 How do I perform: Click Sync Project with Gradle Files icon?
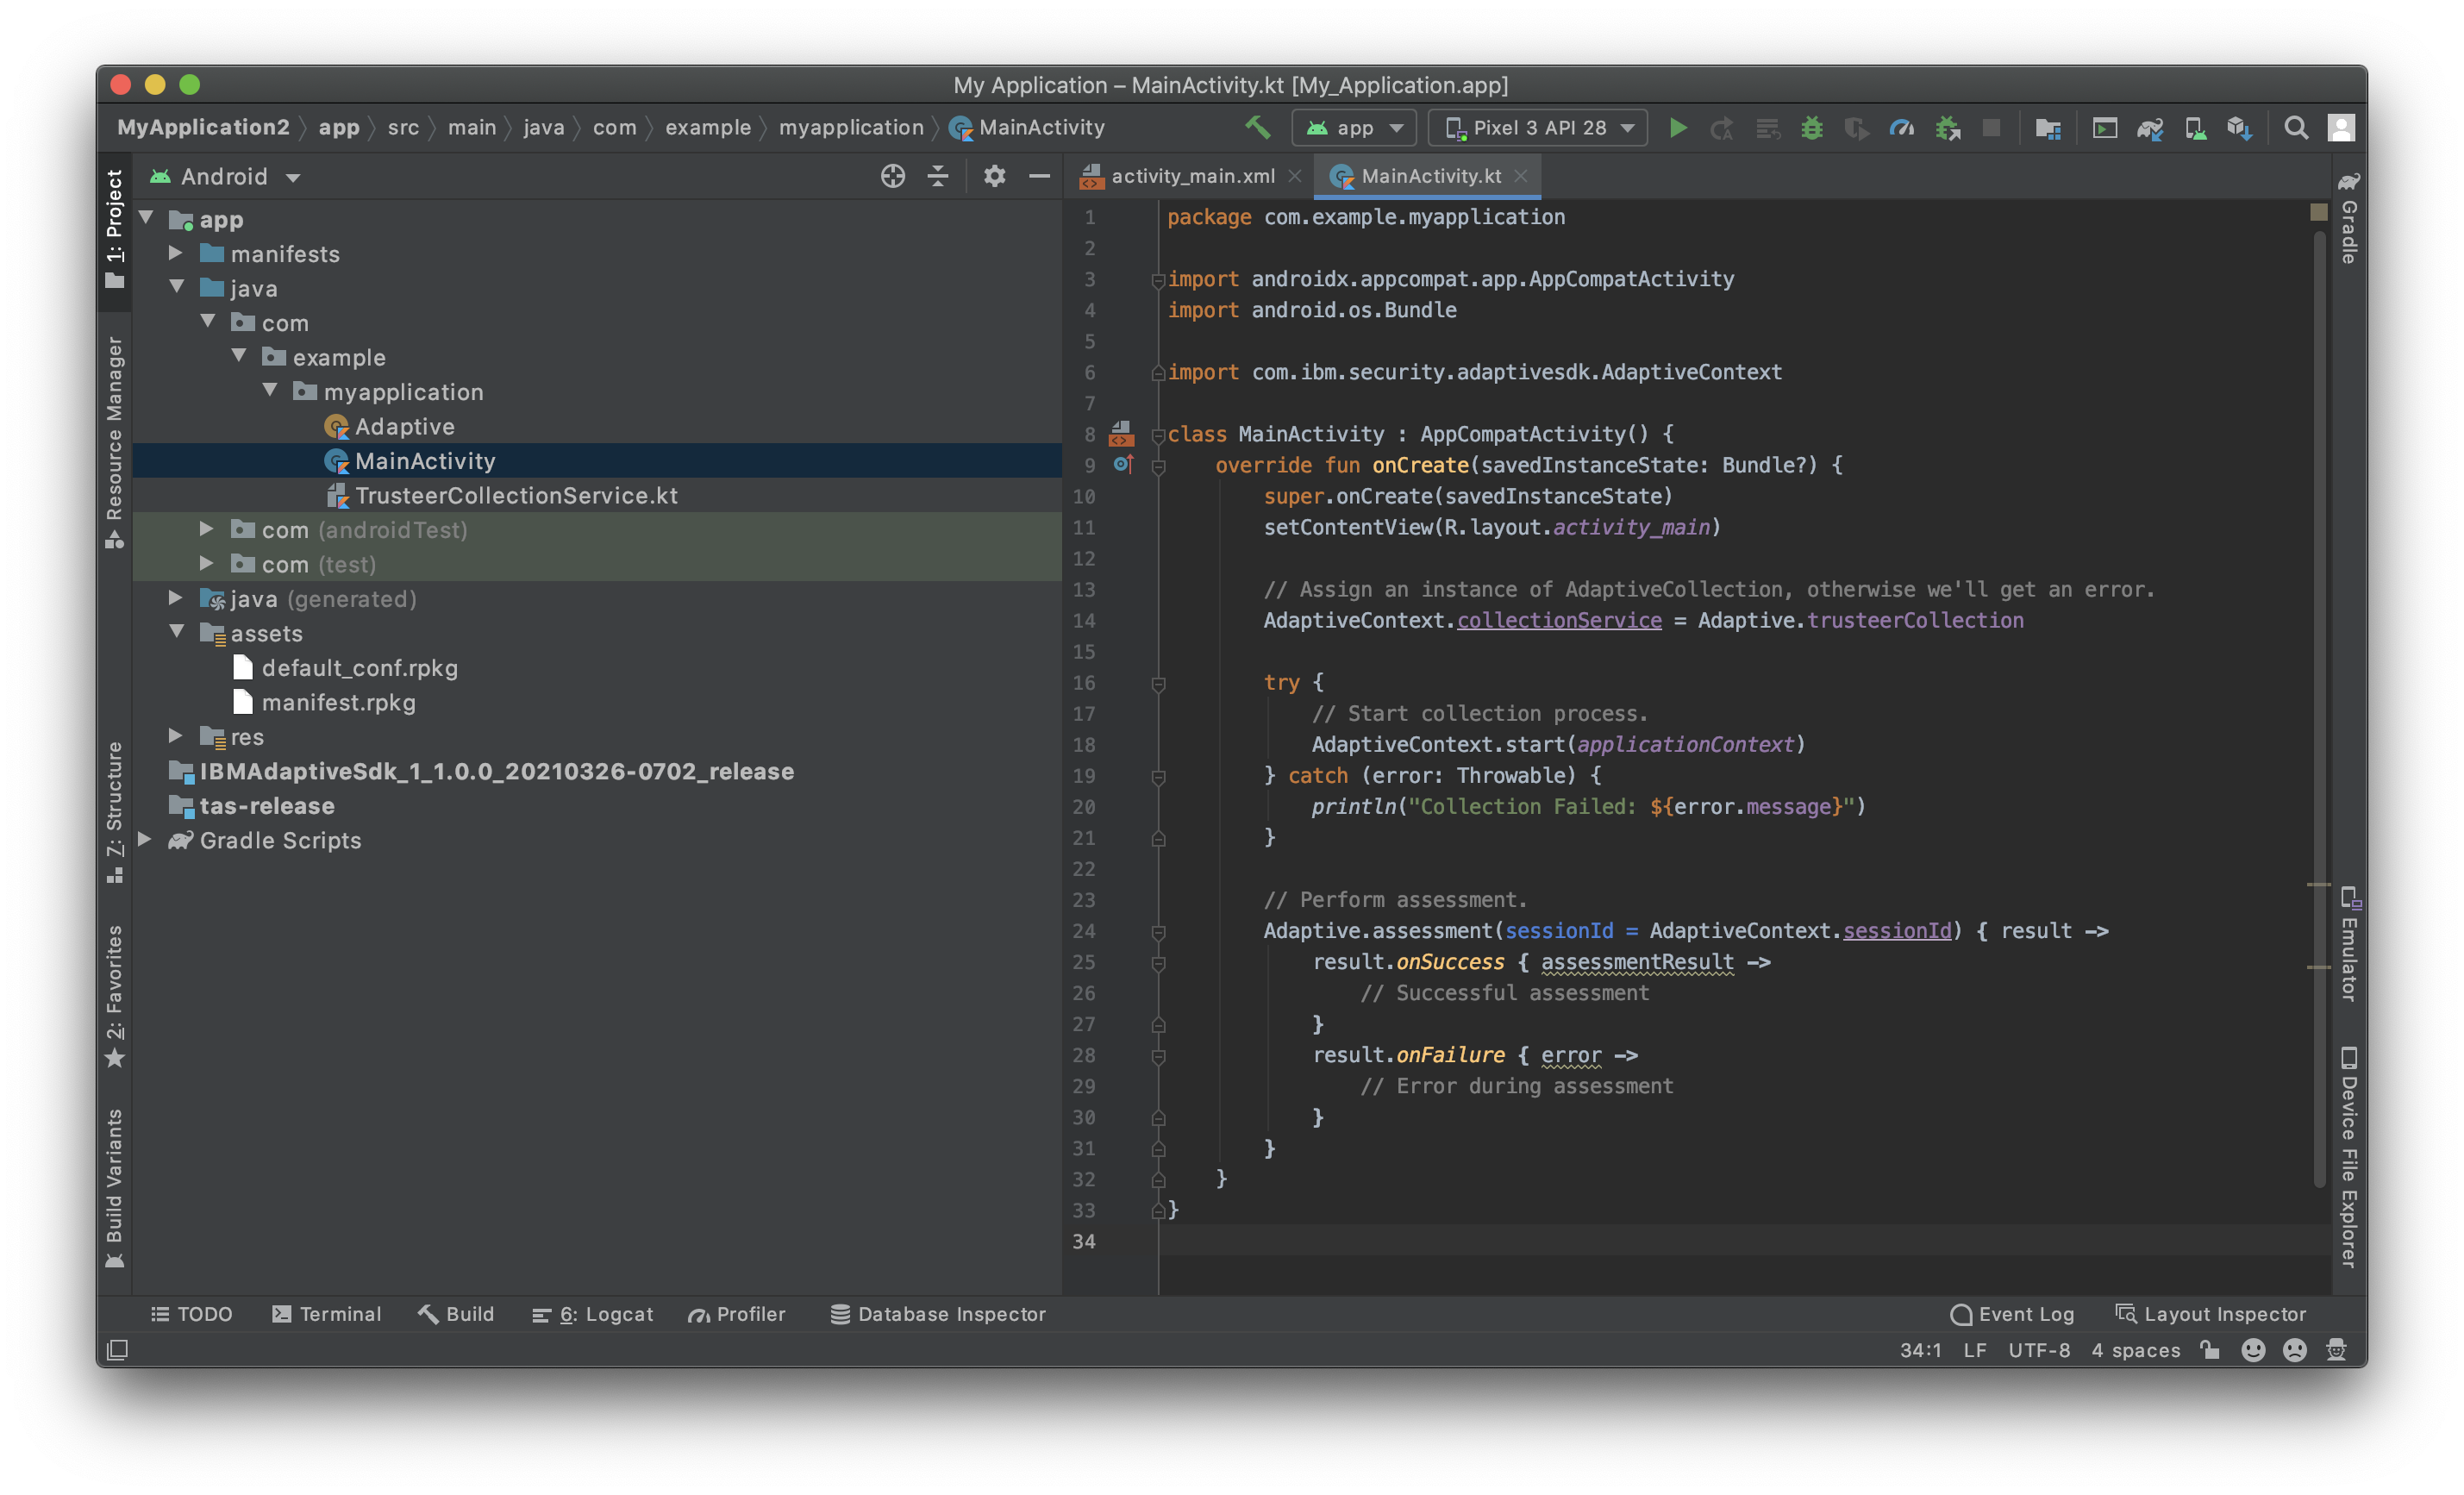coord(2150,128)
